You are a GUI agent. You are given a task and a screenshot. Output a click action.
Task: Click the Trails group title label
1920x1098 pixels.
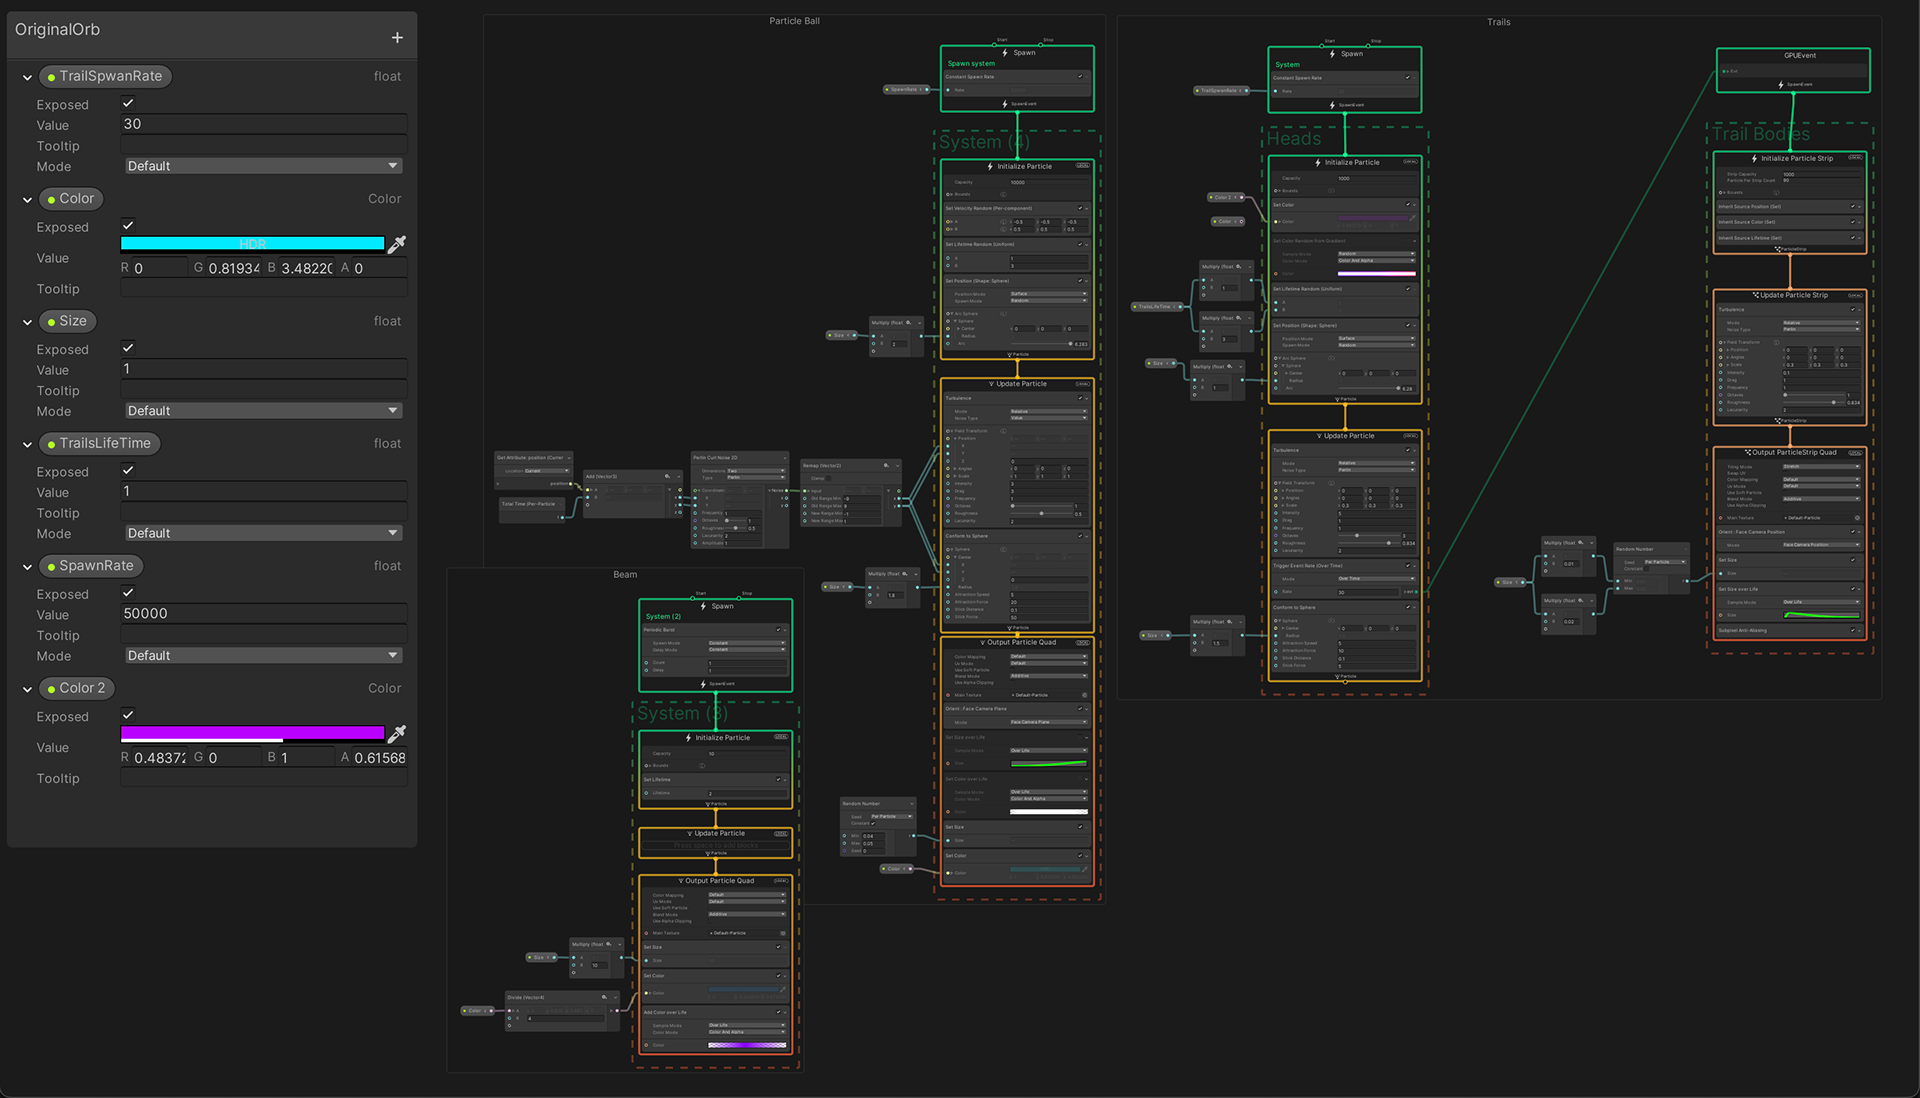click(x=1498, y=22)
